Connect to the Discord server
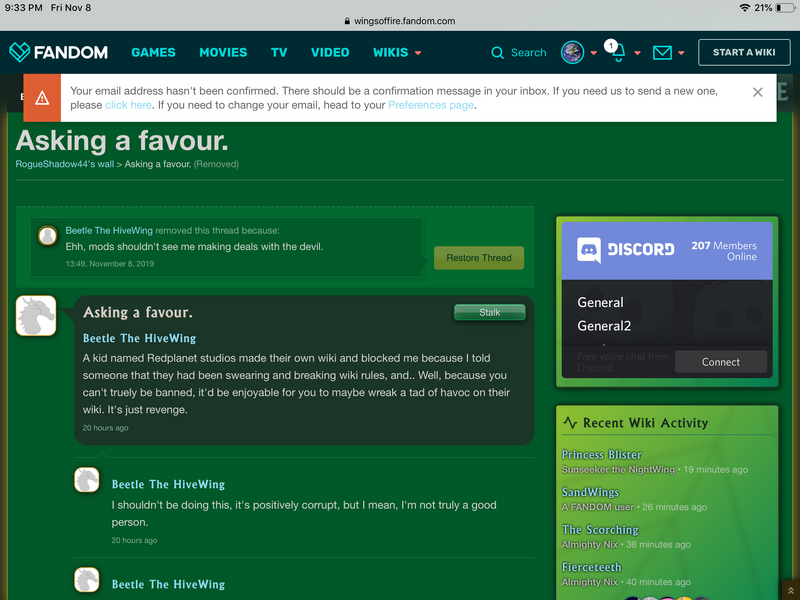Screen dimensions: 800x600 720,362
